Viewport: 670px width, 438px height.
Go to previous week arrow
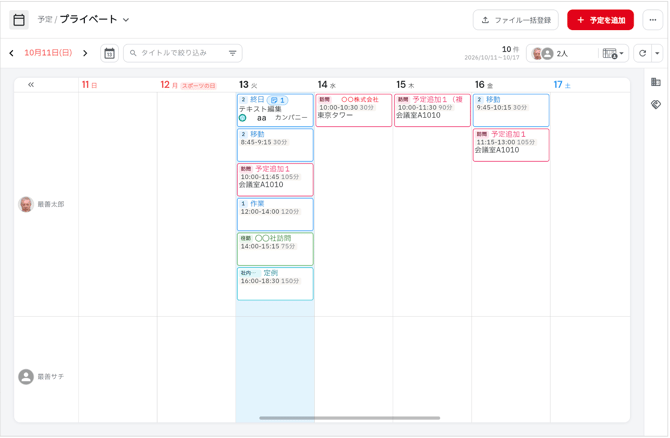coord(12,53)
